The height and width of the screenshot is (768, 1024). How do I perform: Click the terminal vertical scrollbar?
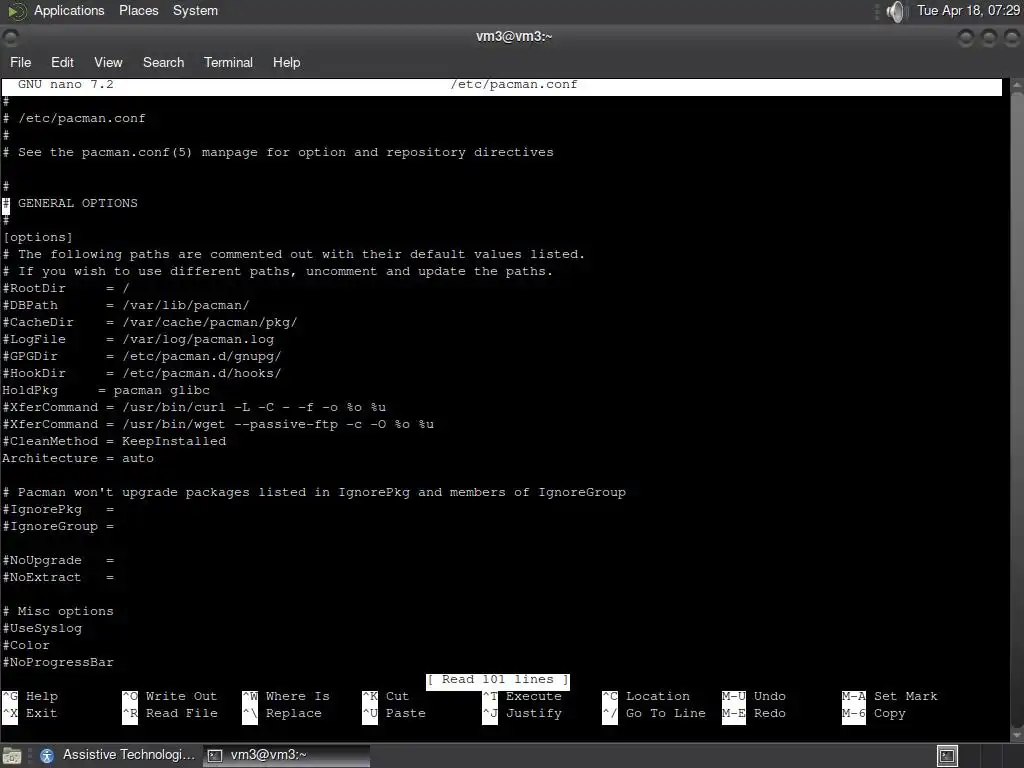[x=1017, y=410]
